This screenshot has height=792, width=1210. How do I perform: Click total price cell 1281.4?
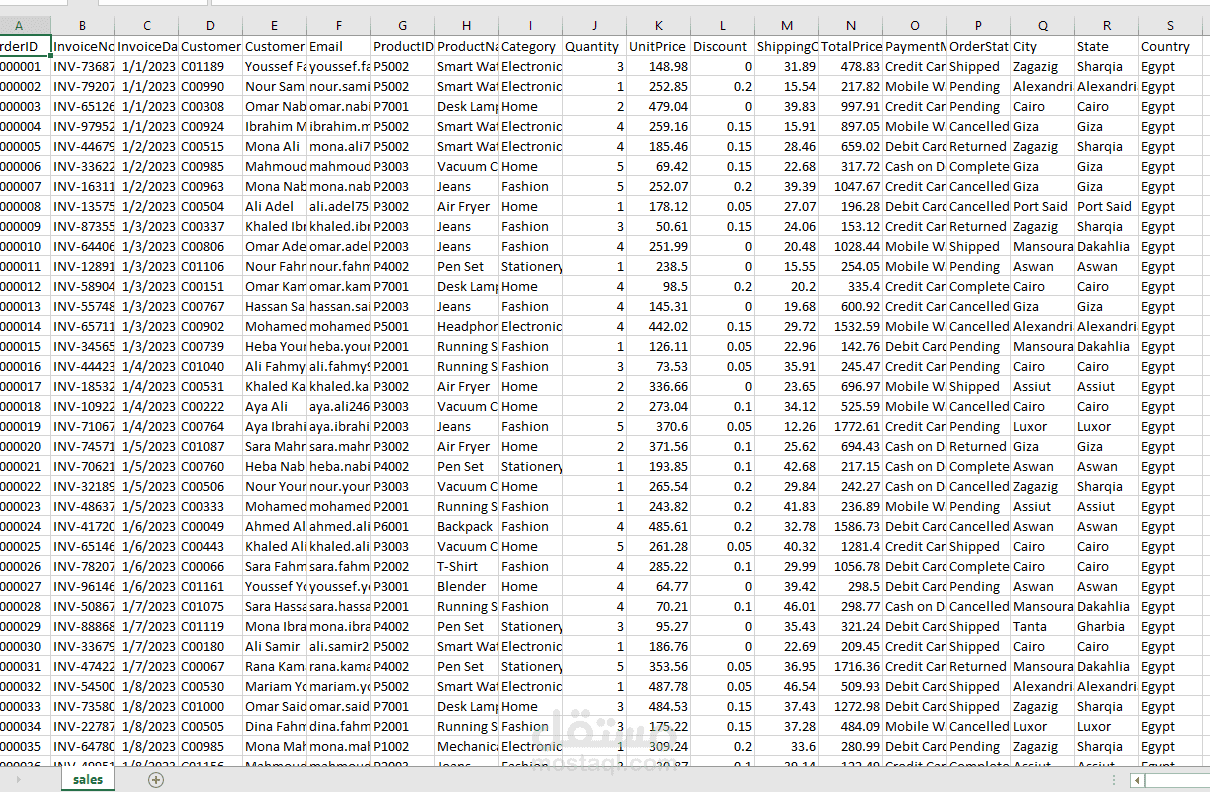coord(850,546)
